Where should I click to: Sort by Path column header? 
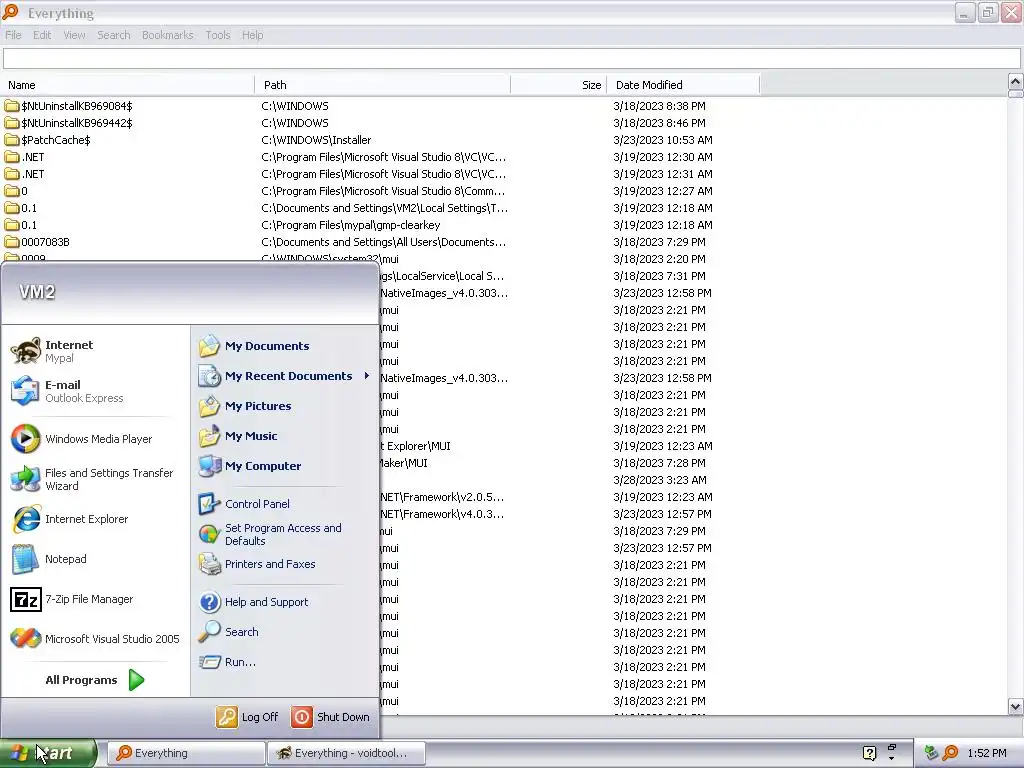pyautogui.click(x=383, y=85)
